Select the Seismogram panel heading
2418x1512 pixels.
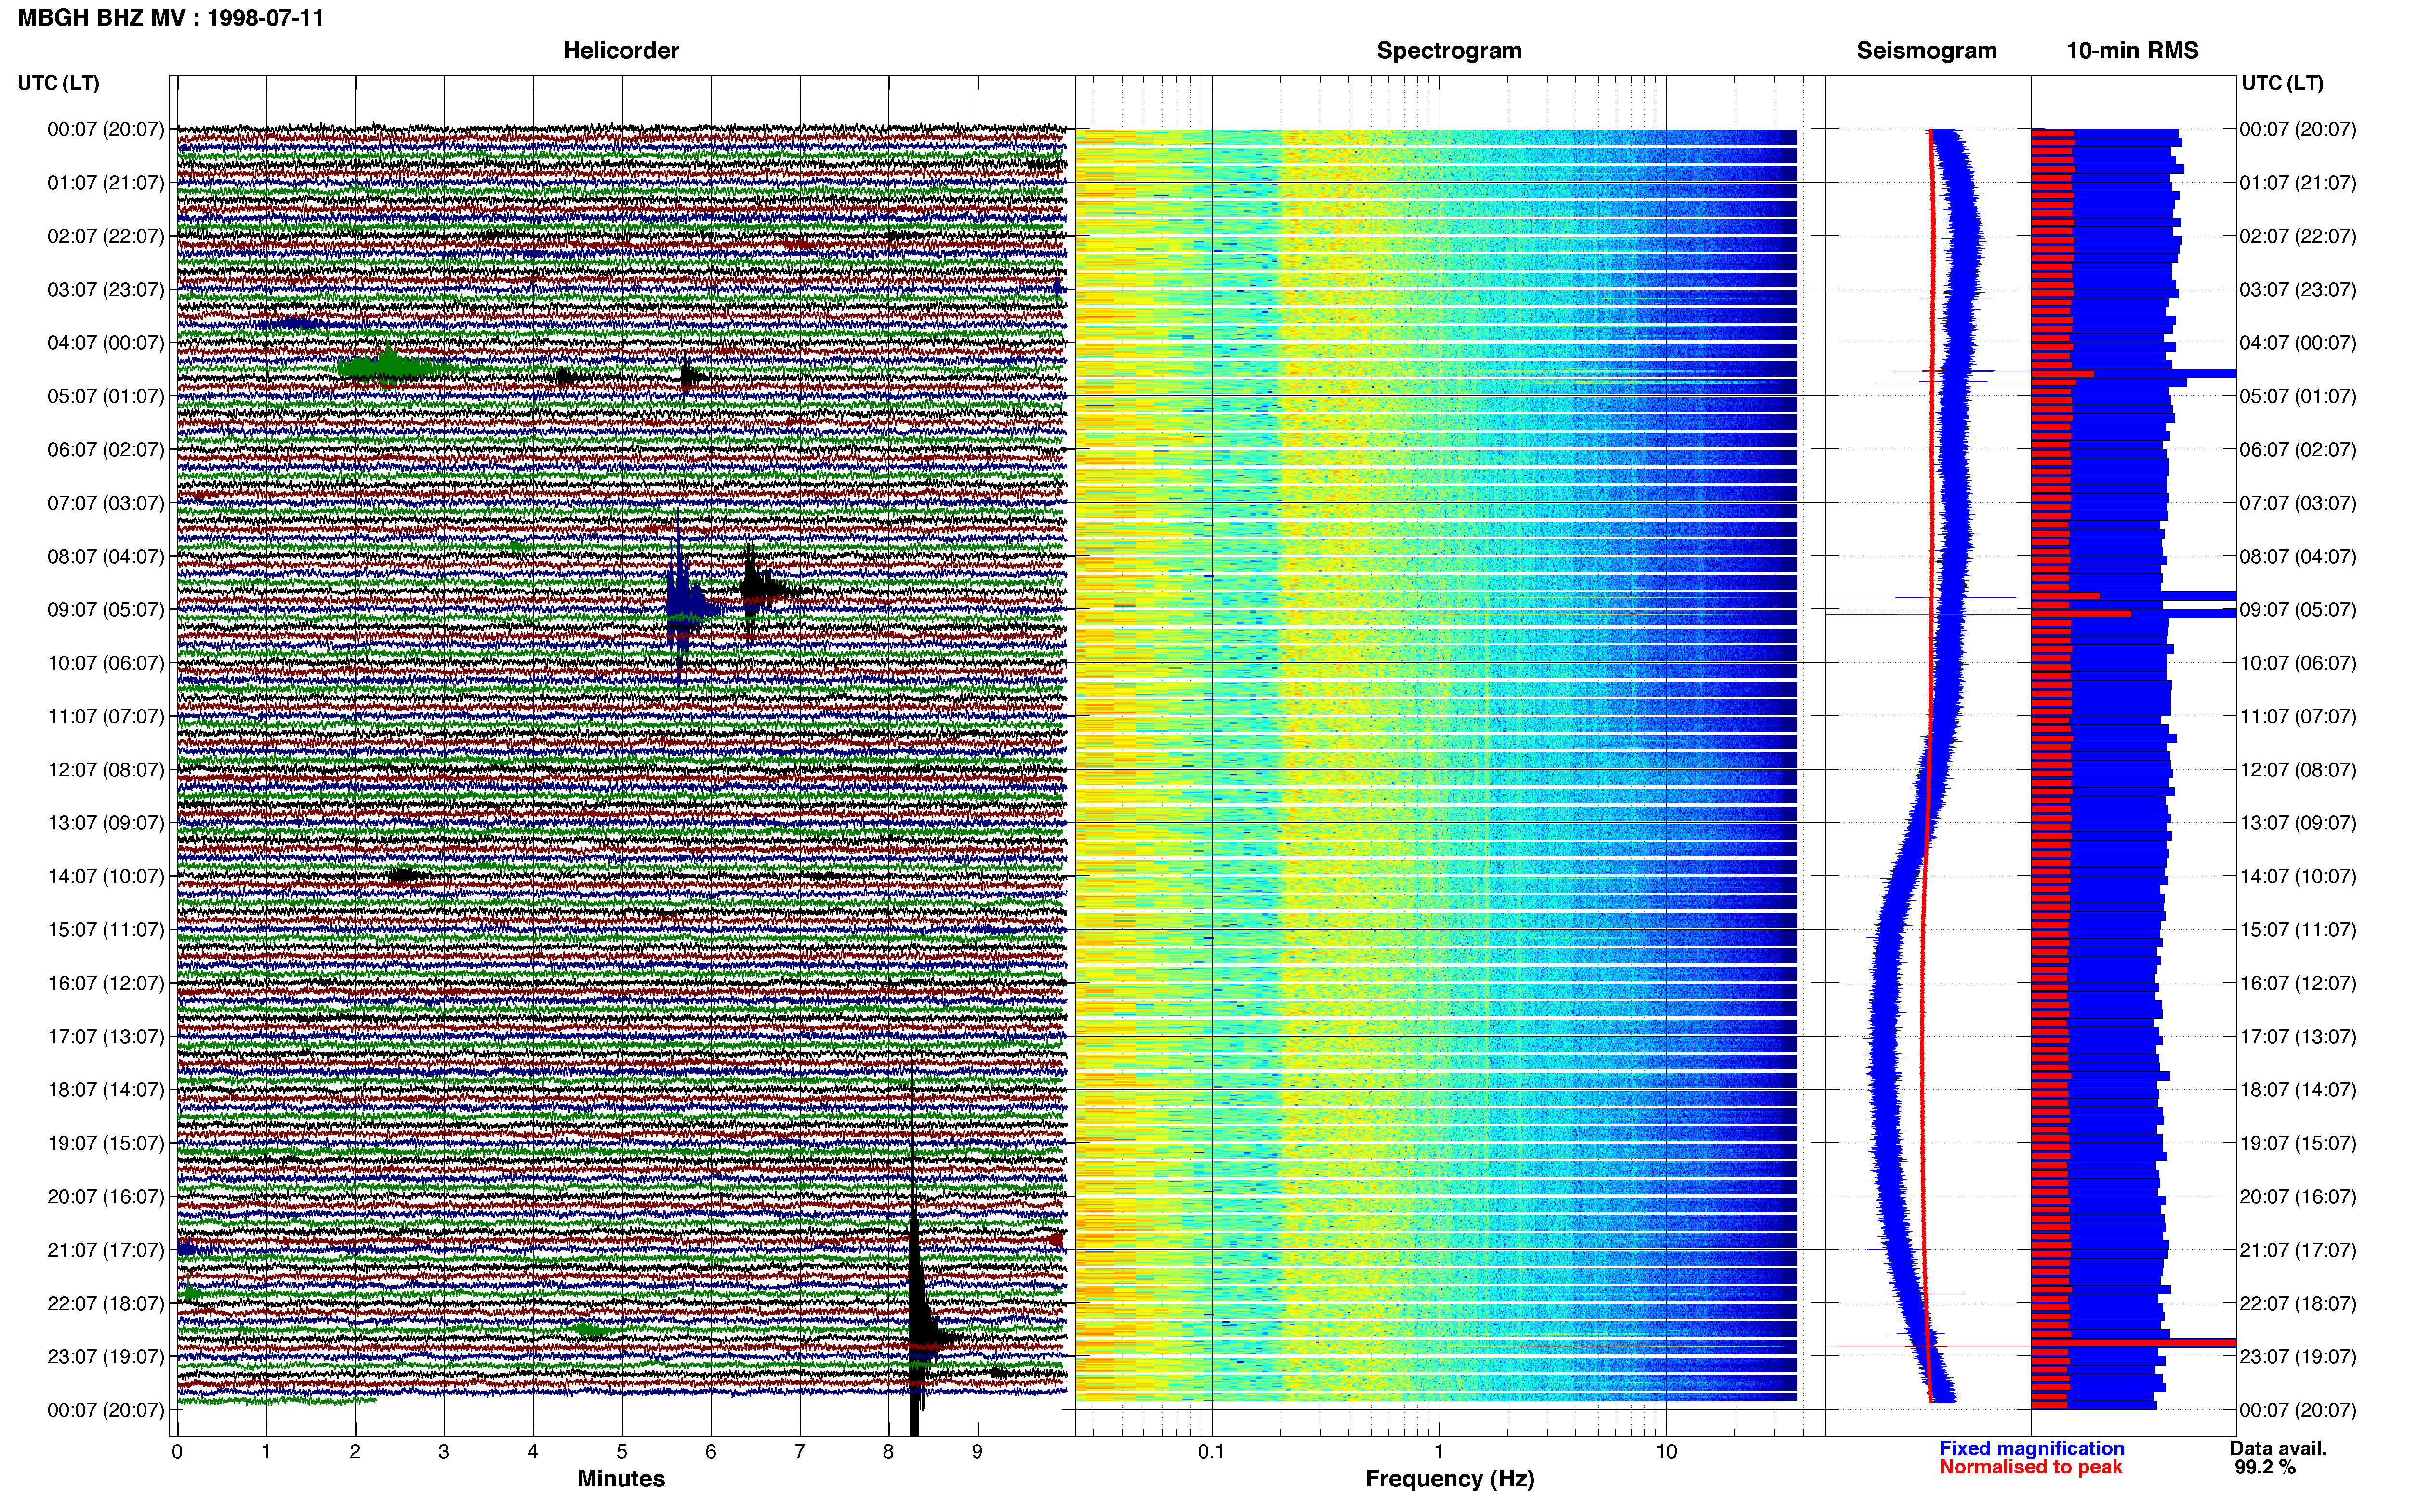pos(1926,50)
